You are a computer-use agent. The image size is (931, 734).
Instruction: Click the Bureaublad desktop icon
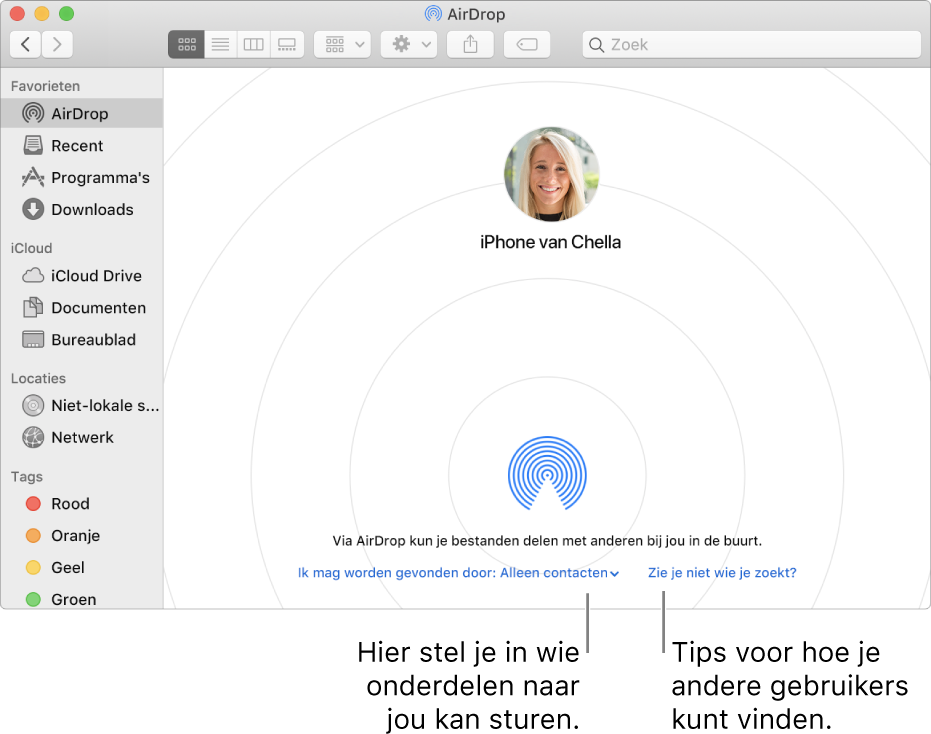(33, 339)
